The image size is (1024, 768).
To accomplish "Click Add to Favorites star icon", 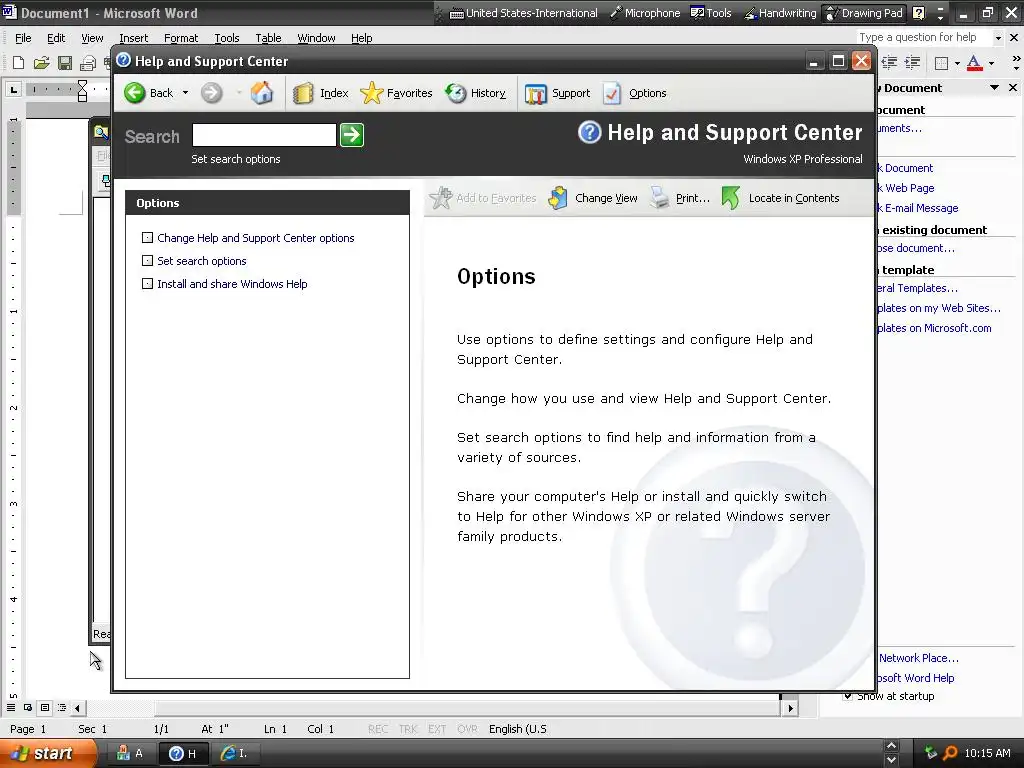I will [441, 198].
